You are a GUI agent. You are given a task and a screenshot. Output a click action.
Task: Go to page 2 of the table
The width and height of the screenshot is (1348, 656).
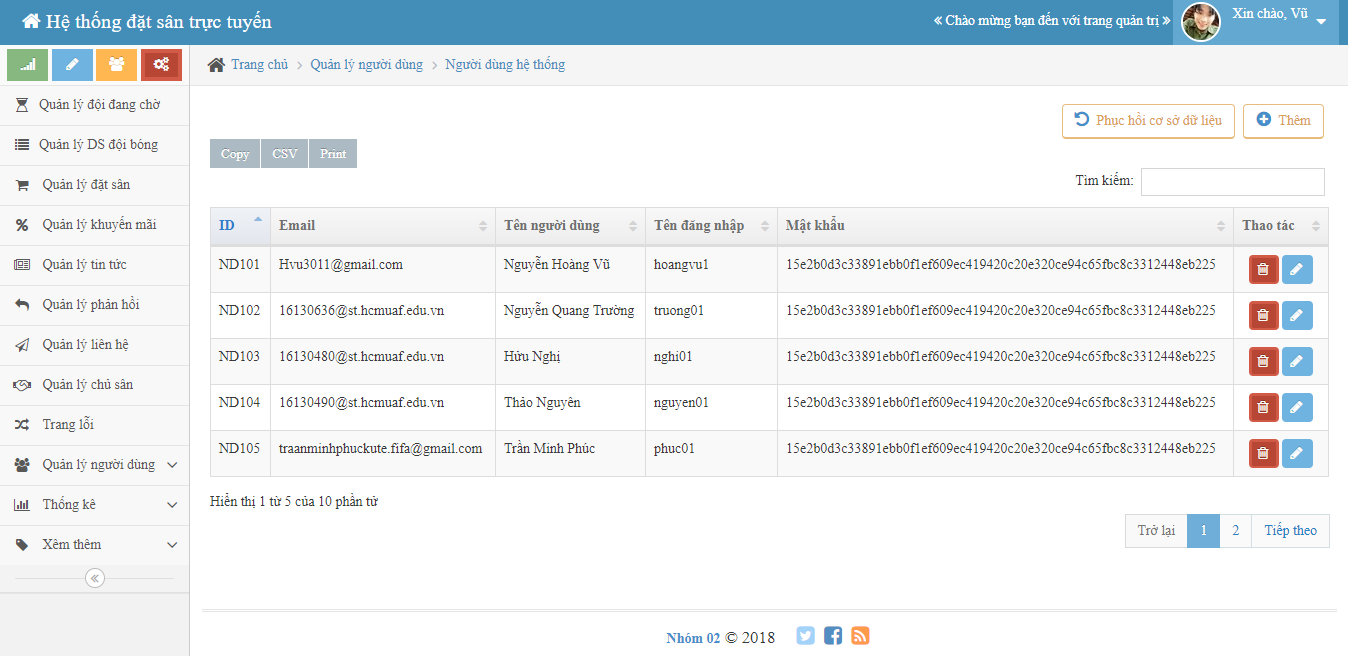1236,531
